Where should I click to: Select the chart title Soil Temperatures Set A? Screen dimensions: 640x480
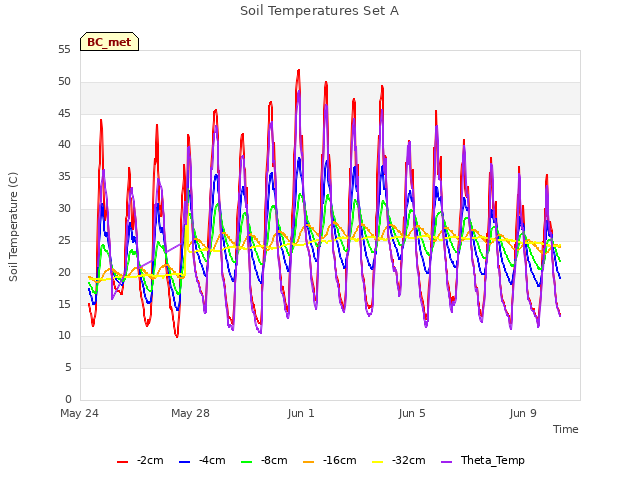point(320,11)
